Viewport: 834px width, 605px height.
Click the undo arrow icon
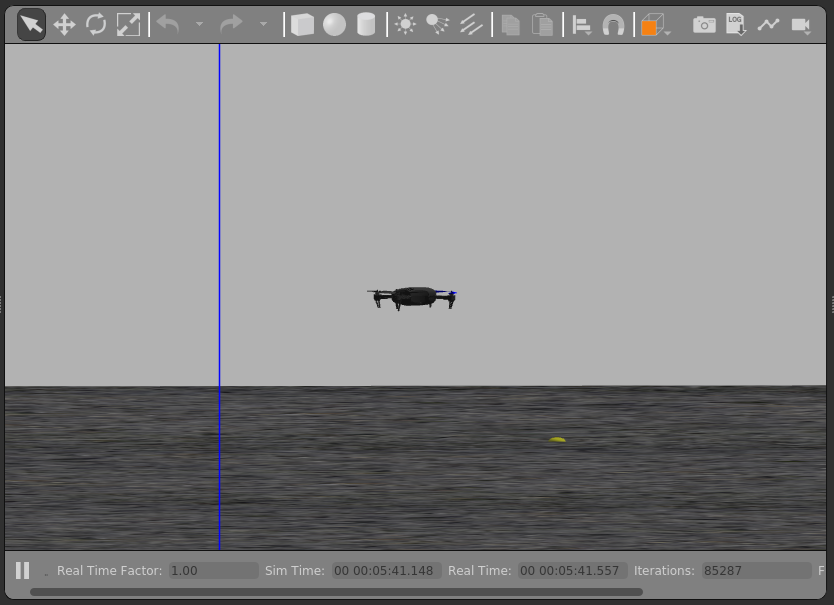tap(168, 25)
